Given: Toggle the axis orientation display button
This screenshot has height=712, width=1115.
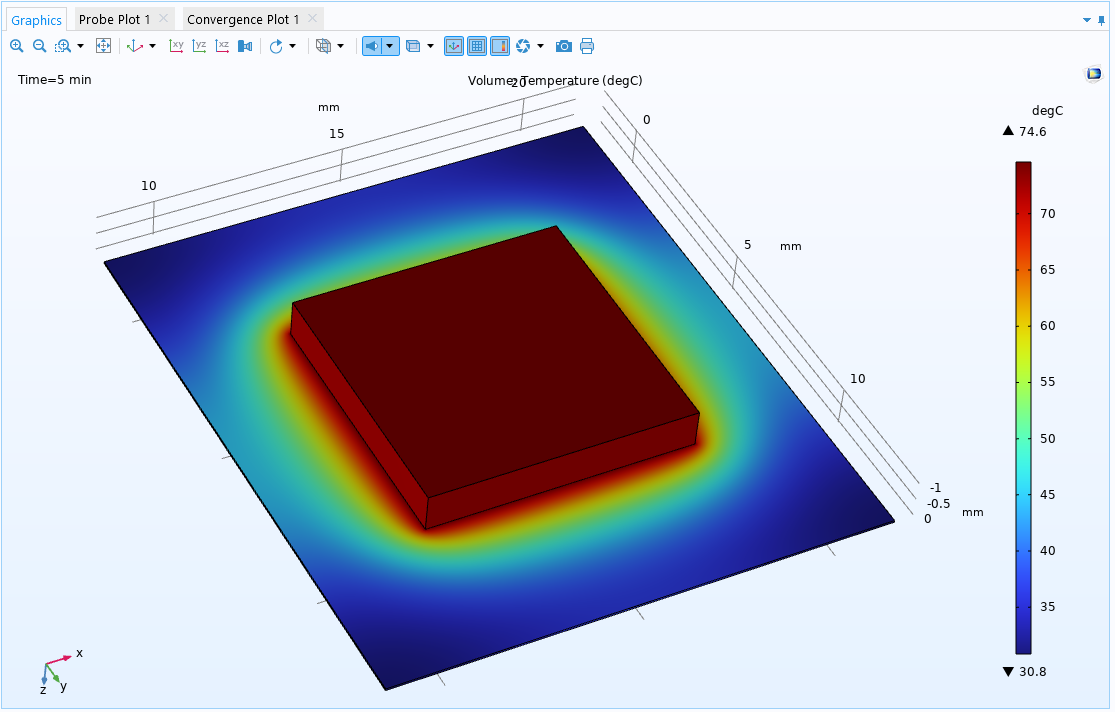Looking at the screenshot, I should [x=454, y=46].
